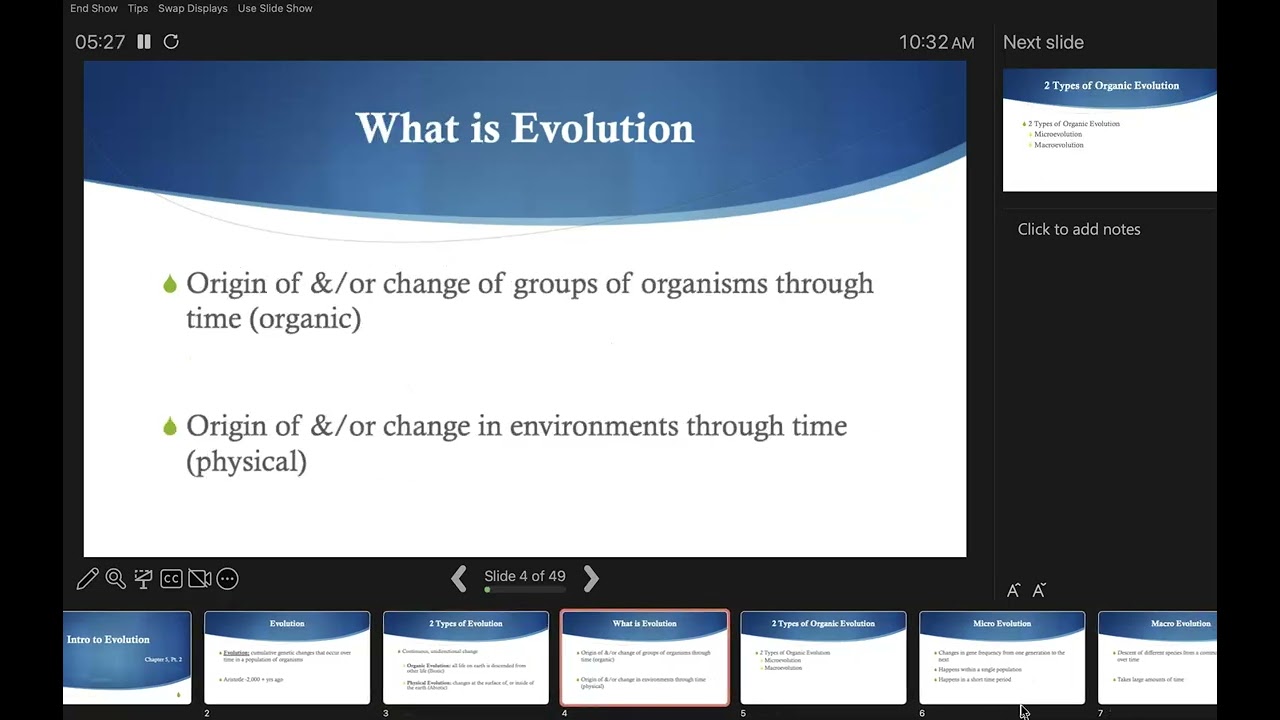Reset the presentation timer

[171, 42]
